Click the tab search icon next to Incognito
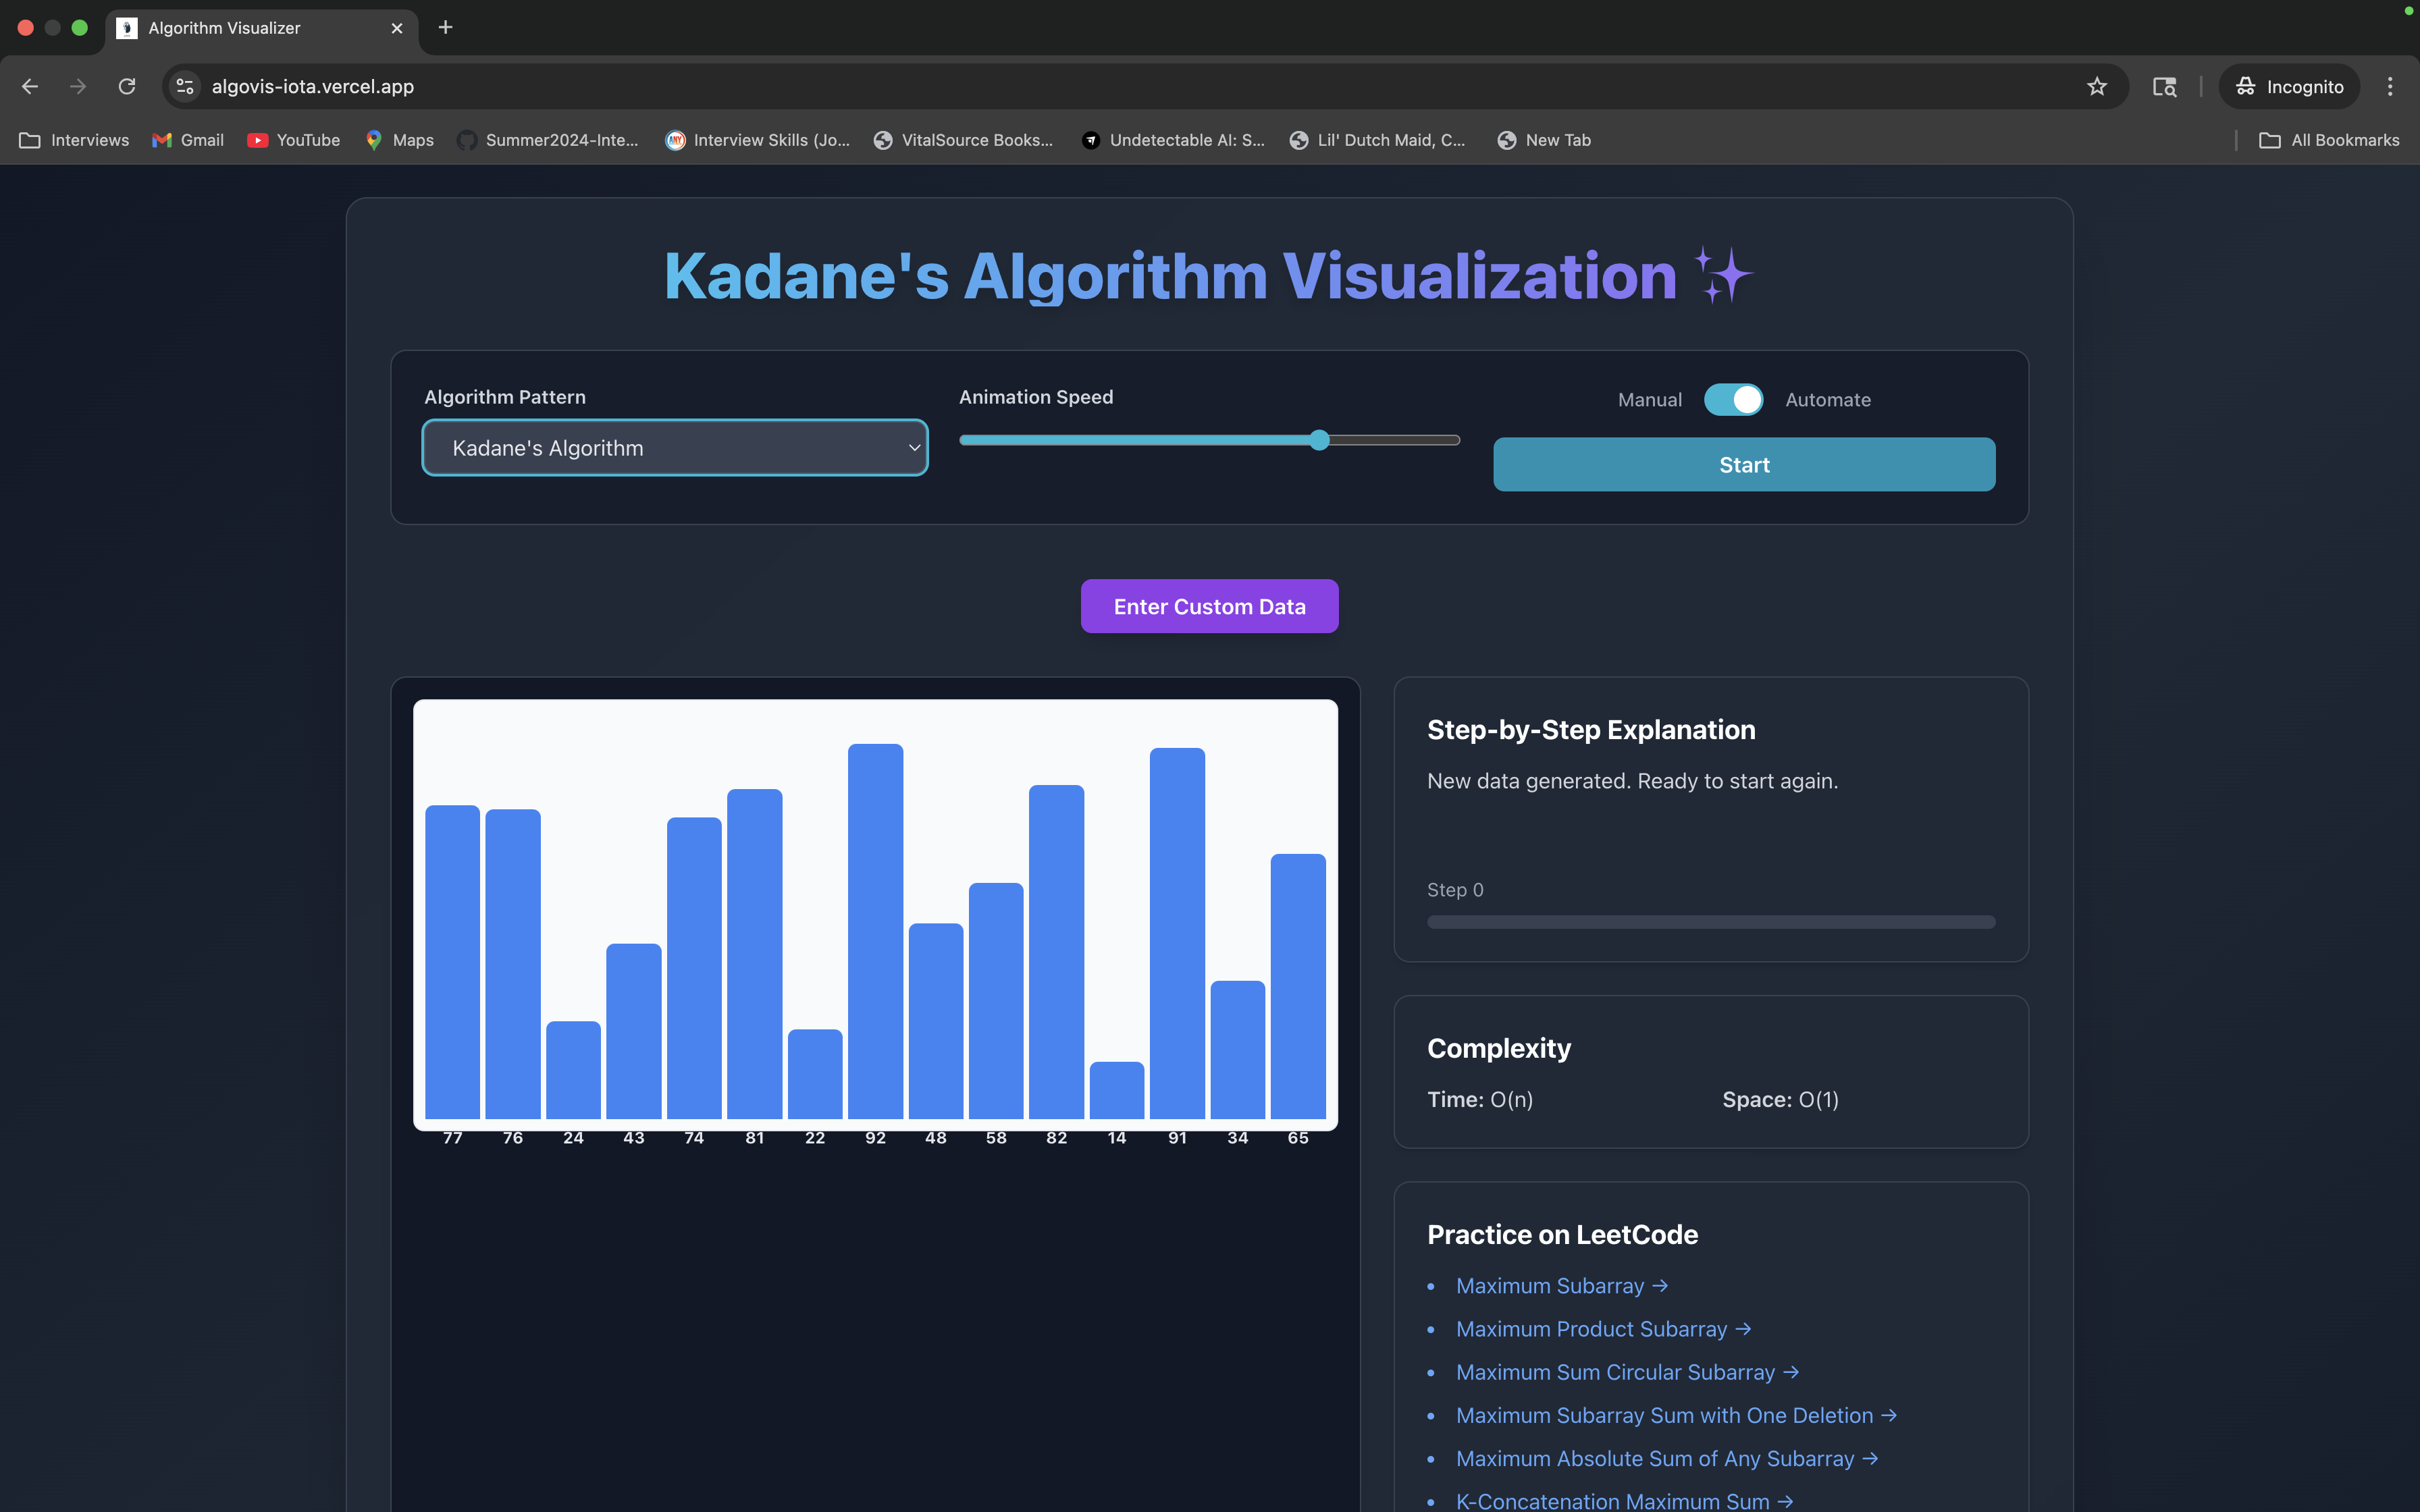Screen dimensions: 2420x1512 [x=2165, y=87]
